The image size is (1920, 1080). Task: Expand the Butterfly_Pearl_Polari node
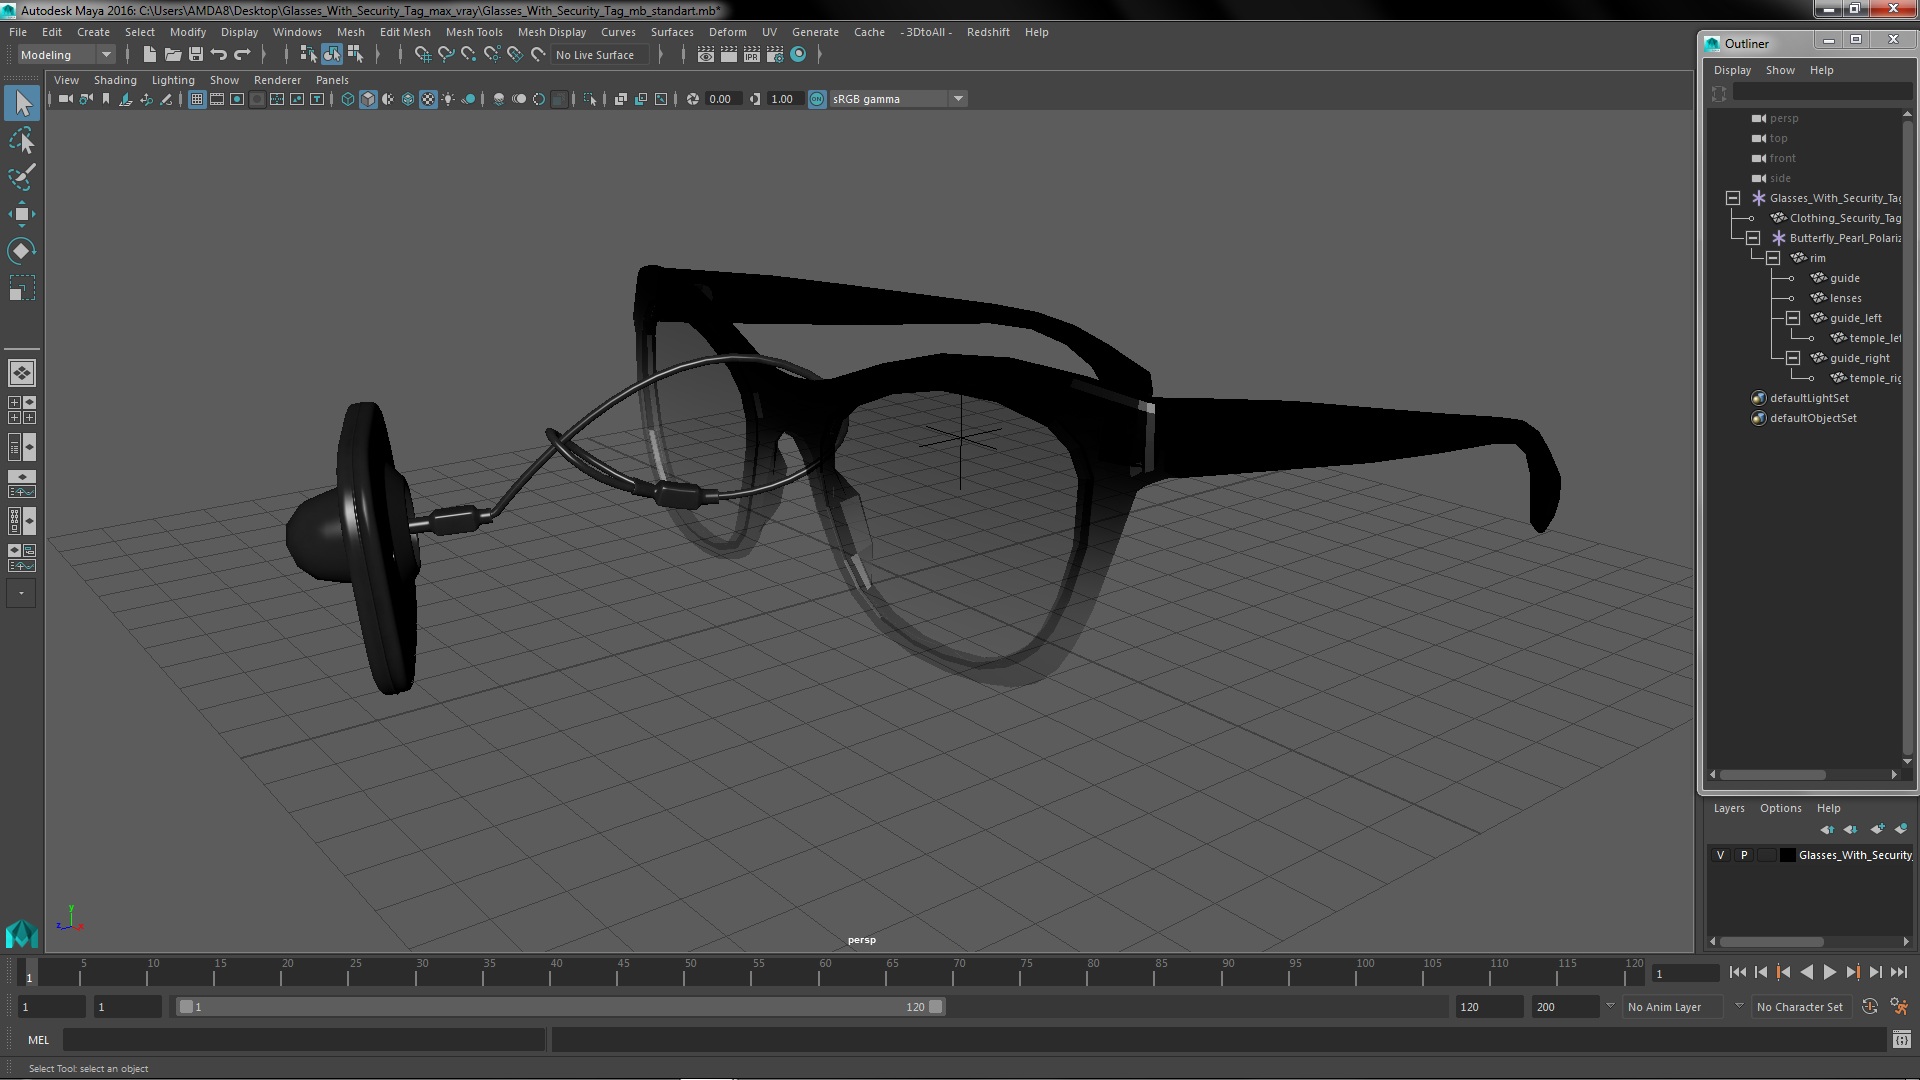click(1753, 237)
